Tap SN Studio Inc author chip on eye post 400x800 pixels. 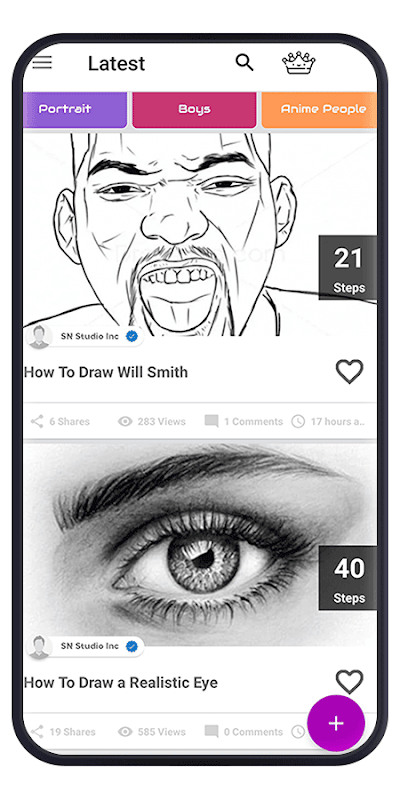point(85,646)
